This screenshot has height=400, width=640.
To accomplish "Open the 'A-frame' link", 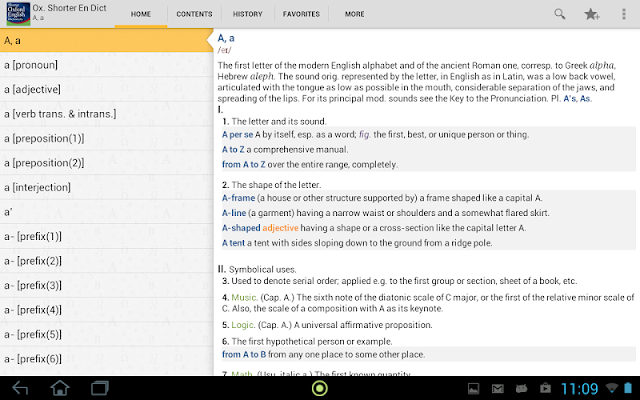I will [x=238, y=198].
